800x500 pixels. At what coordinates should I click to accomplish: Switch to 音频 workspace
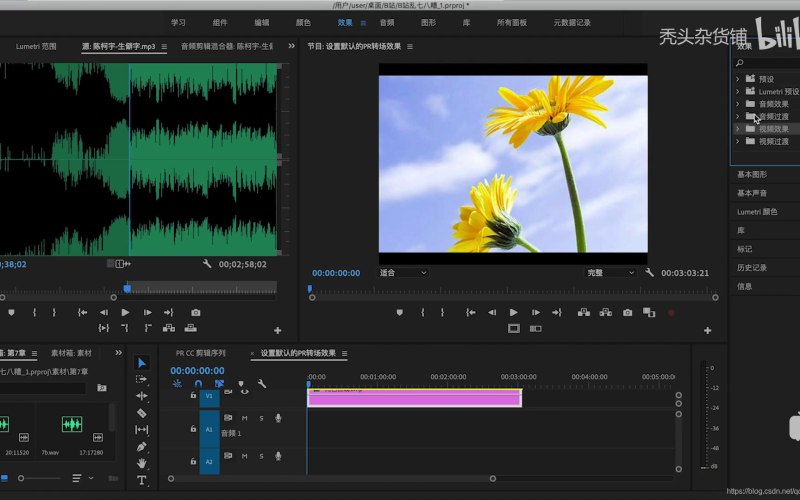coord(387,22)
